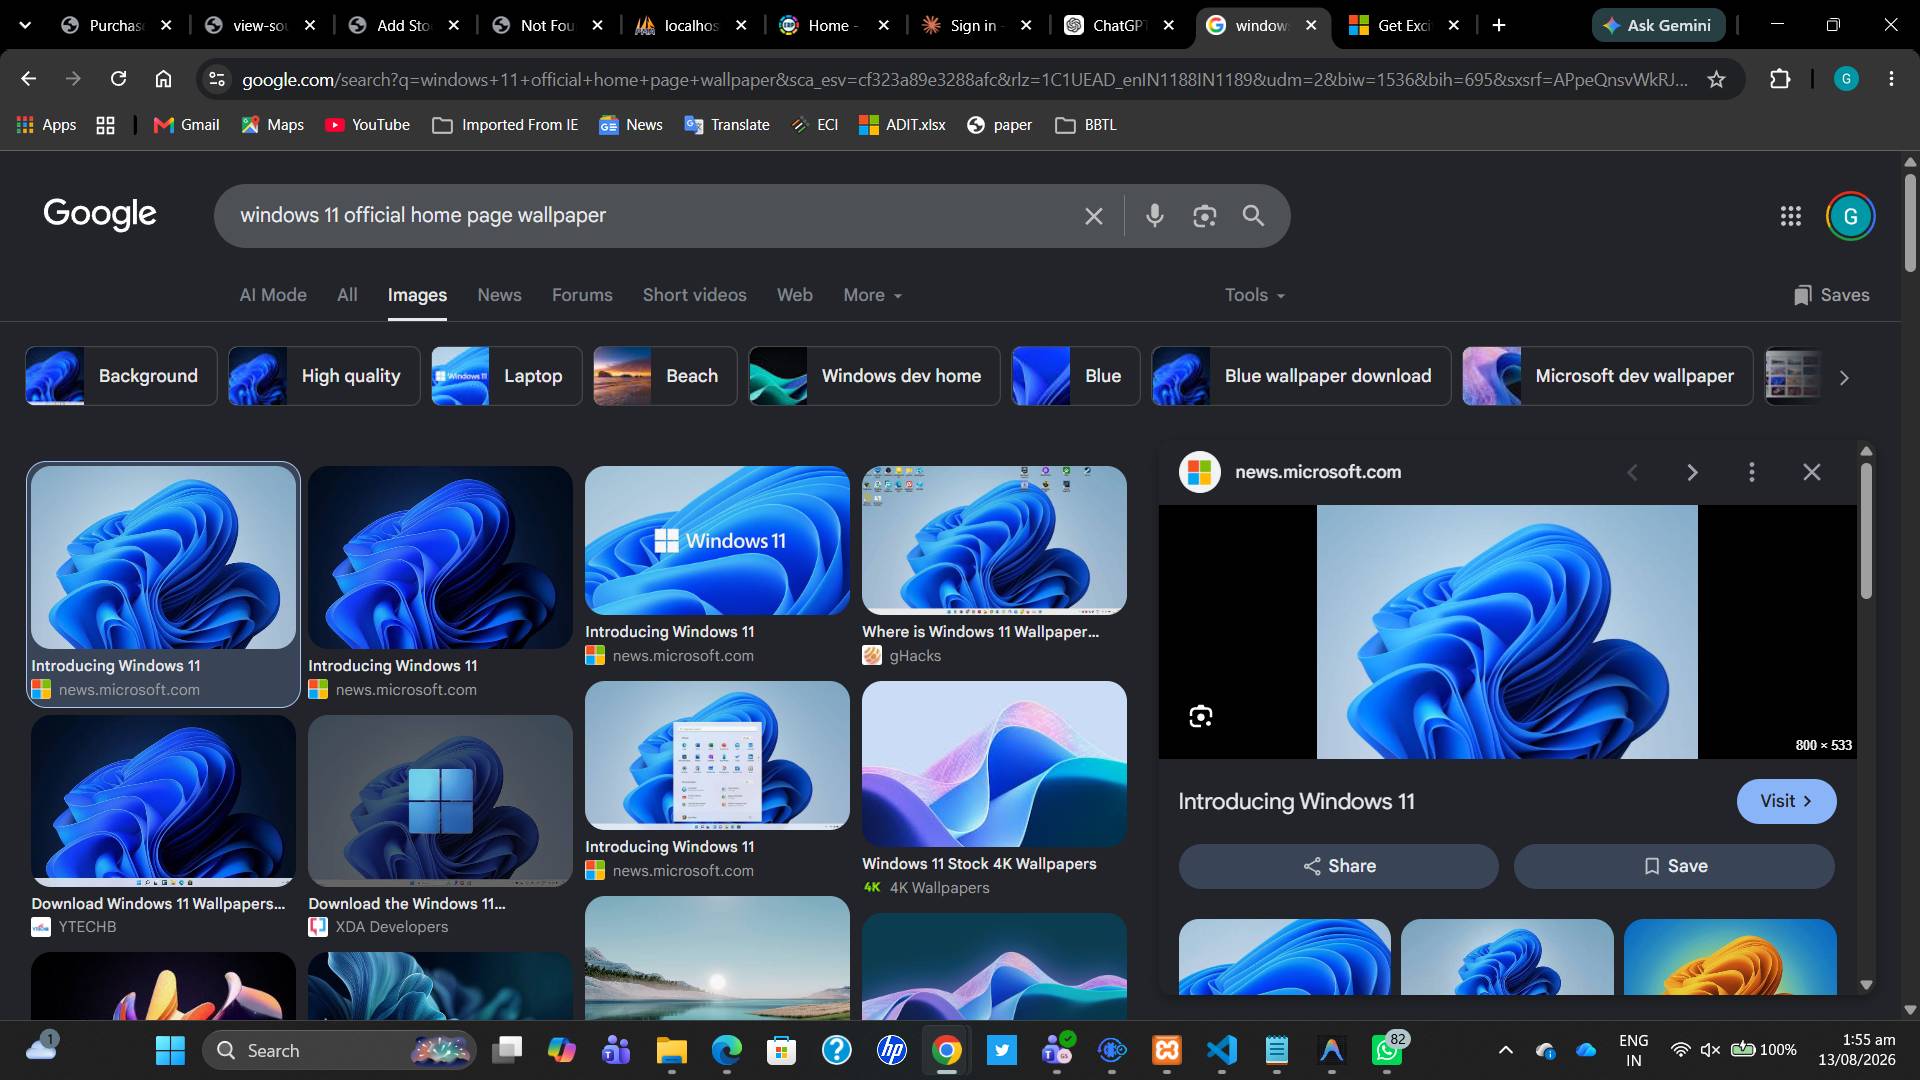
Task: Start voice search with the microphone icon
Action: [1154, 215]
